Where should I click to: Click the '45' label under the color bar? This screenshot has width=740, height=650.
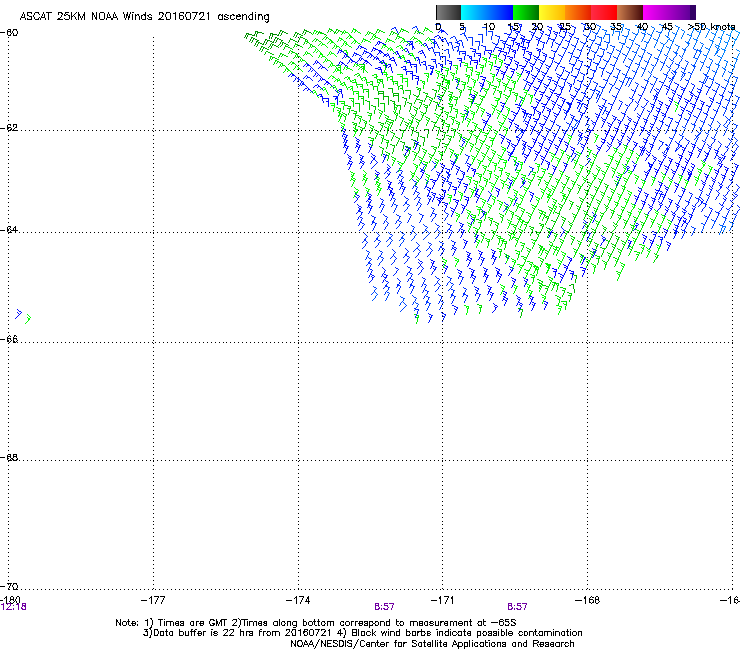[x=667, y=27]
